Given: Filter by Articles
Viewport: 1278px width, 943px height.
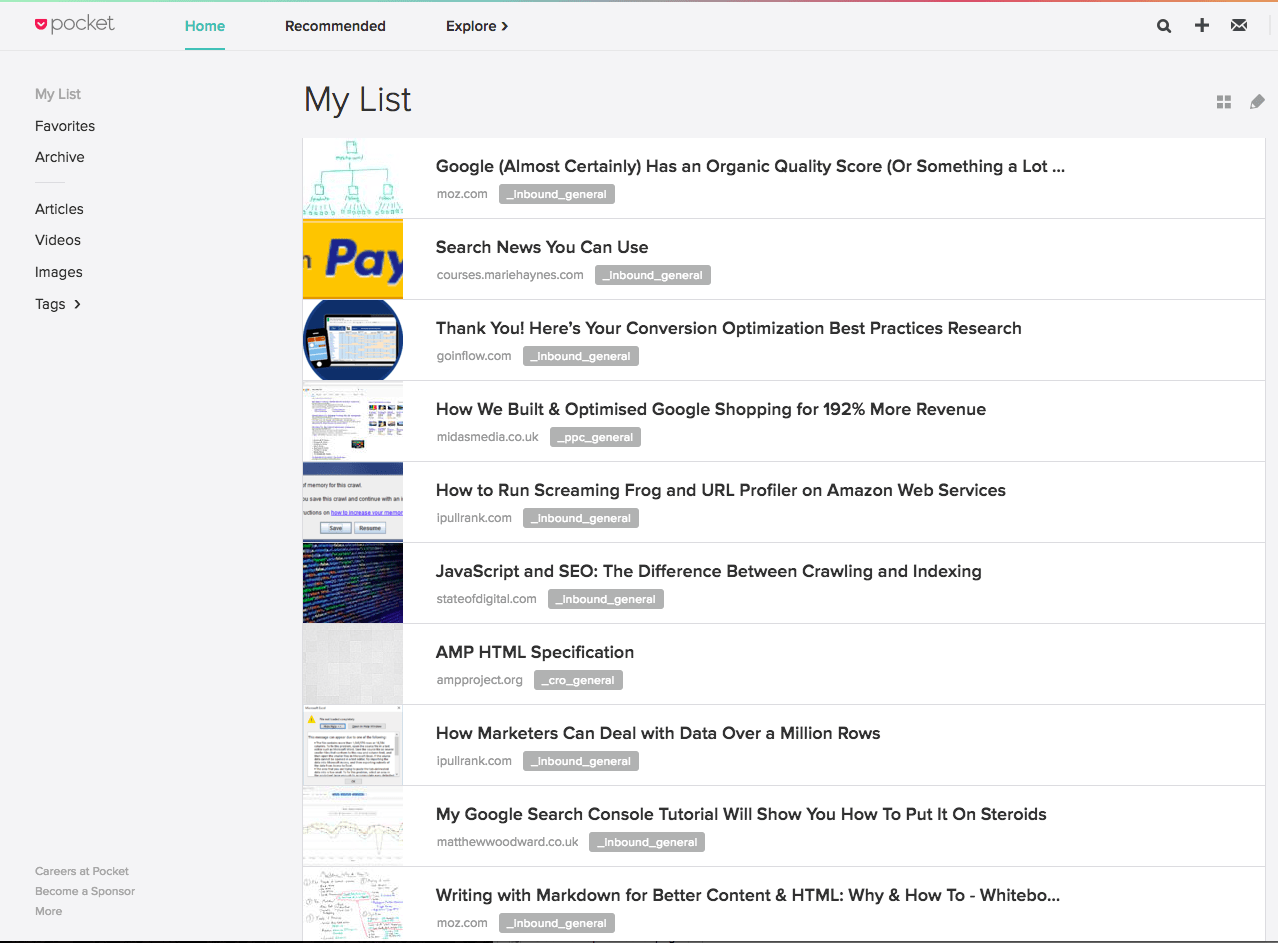Looking at the screenshot, I should pyautogui.click(x=59, y=209).
